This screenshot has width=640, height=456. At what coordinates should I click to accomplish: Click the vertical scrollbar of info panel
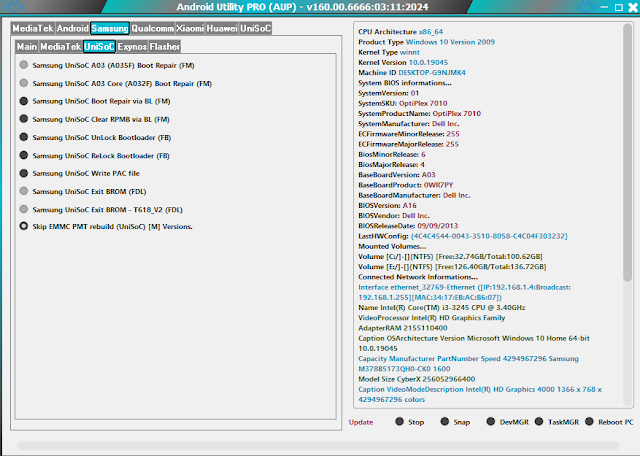(x=627, y=153)
